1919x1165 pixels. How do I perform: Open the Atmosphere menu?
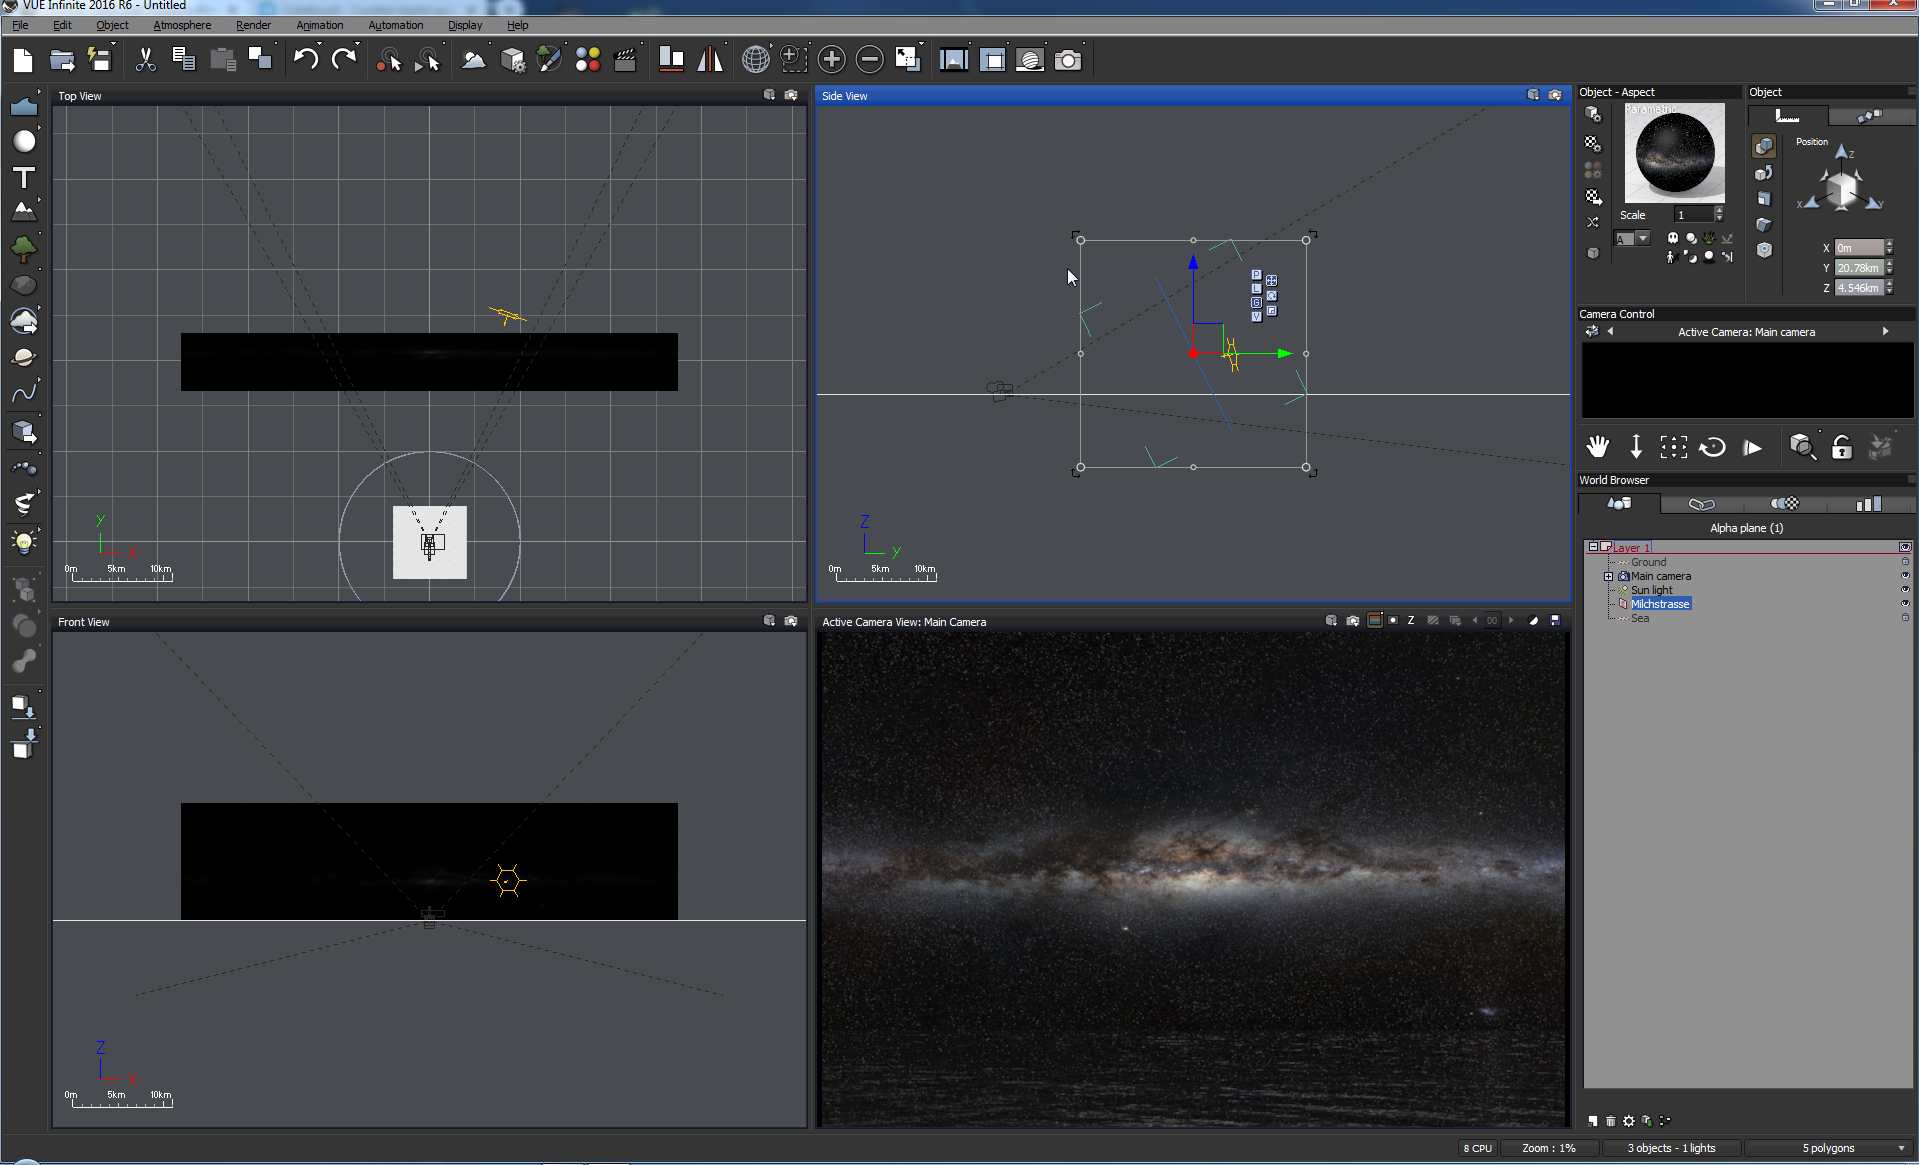[x=182, y=25]
